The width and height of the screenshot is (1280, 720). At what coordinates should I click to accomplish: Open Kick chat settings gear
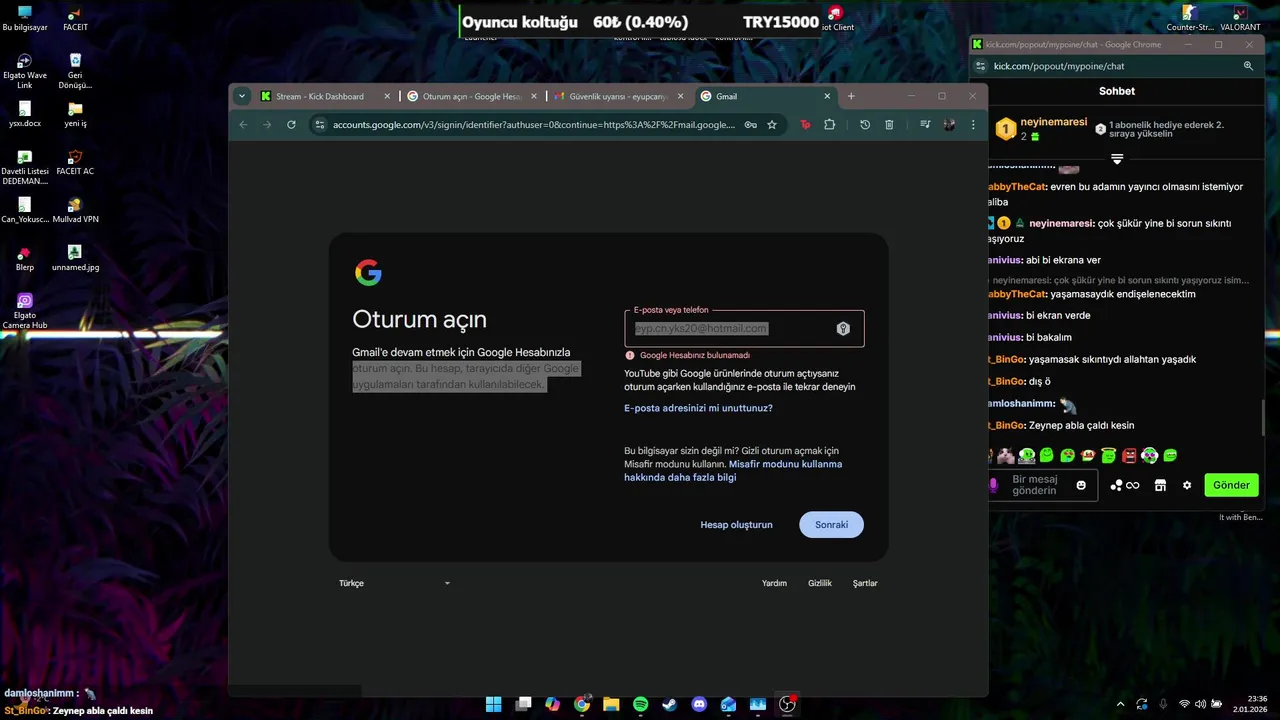pyautogui.click(x=1187, y=485)
